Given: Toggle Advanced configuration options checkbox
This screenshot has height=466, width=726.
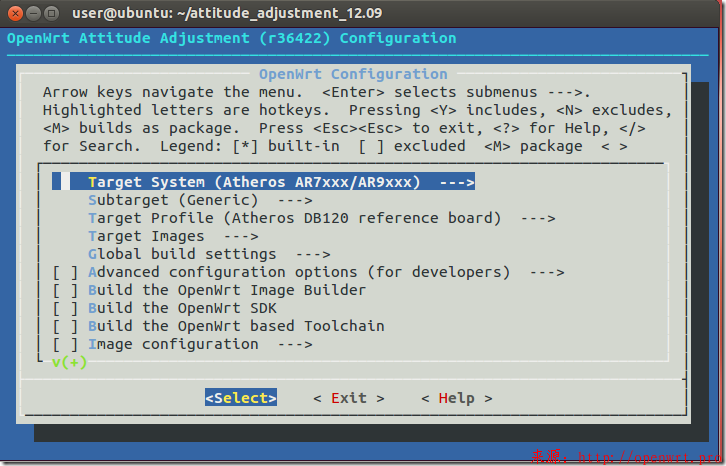Looking at the screenshot, I should pyautogui.click(x=65, y=272).
